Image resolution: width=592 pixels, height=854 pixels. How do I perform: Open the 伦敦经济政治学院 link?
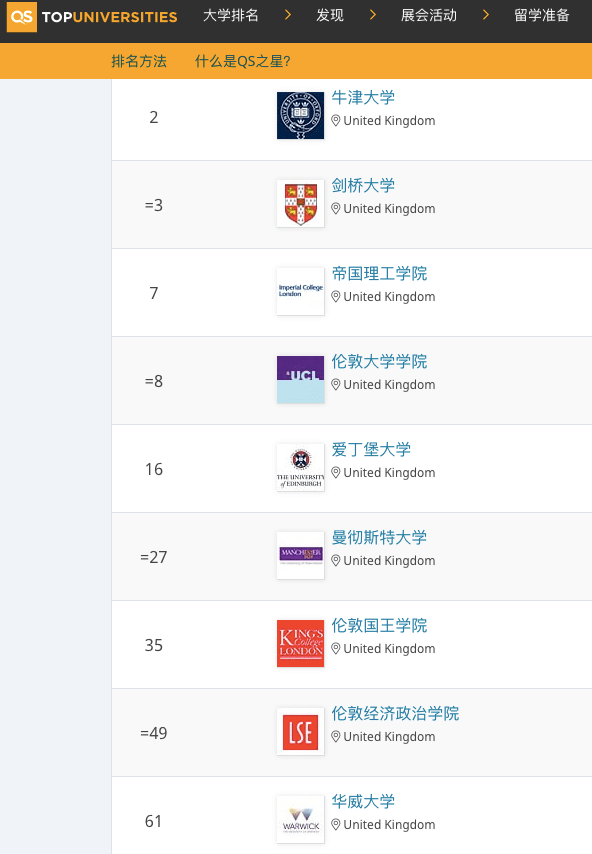coord(395,713)
